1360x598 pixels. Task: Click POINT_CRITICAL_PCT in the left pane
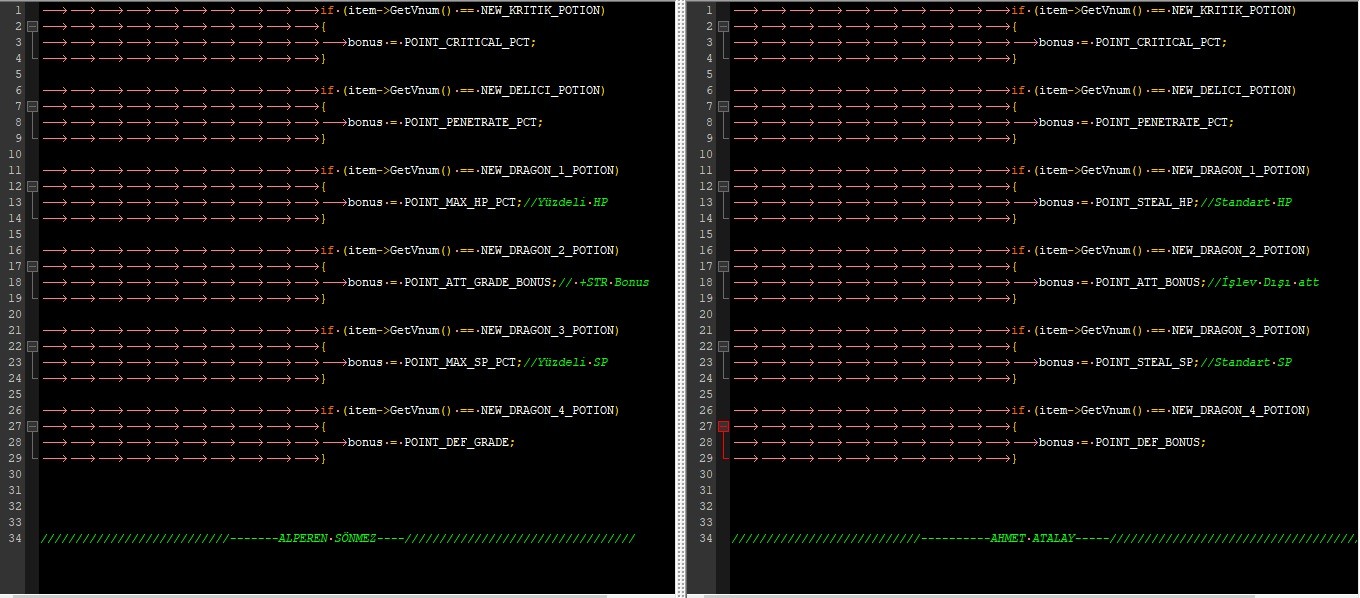click(465, 42)
